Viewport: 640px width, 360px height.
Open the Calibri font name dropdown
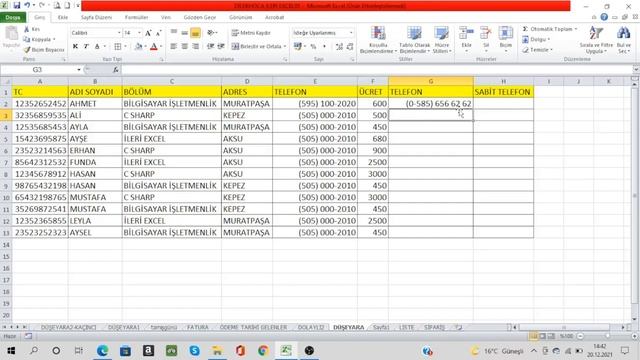pyautogui.click(x=119, y=33)
